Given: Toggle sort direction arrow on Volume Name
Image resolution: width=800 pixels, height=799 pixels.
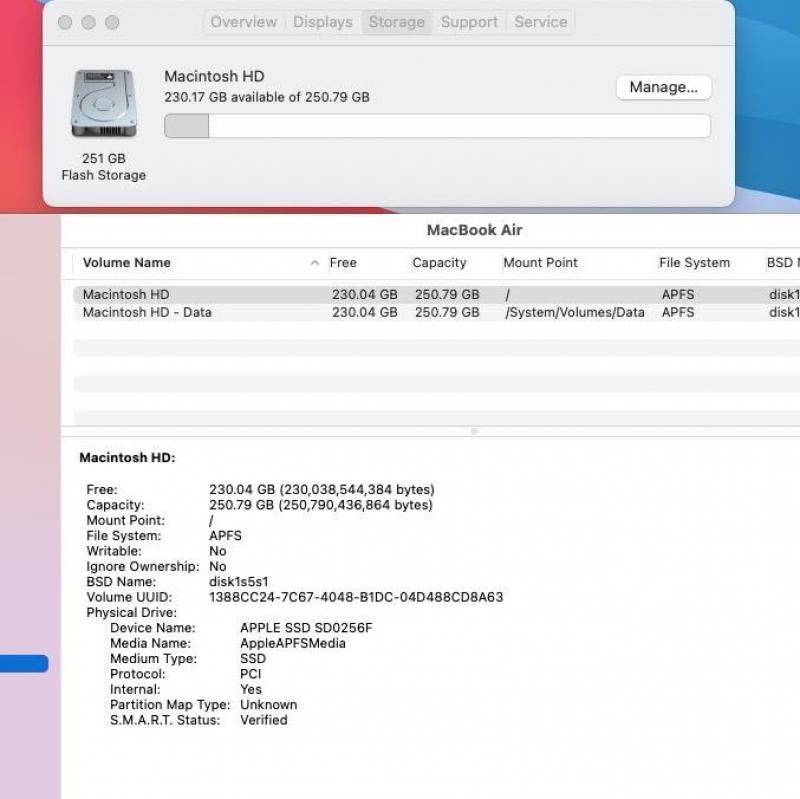Looking at the screenshot, I should (x=315, y=263).
